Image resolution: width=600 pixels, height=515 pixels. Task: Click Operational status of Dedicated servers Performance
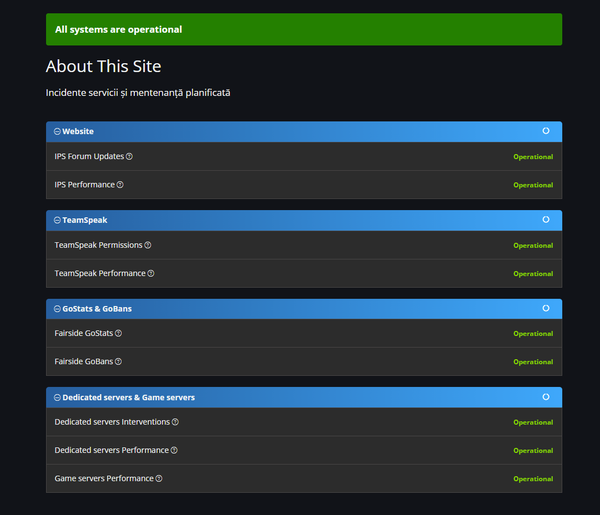(x=533, y=451)
